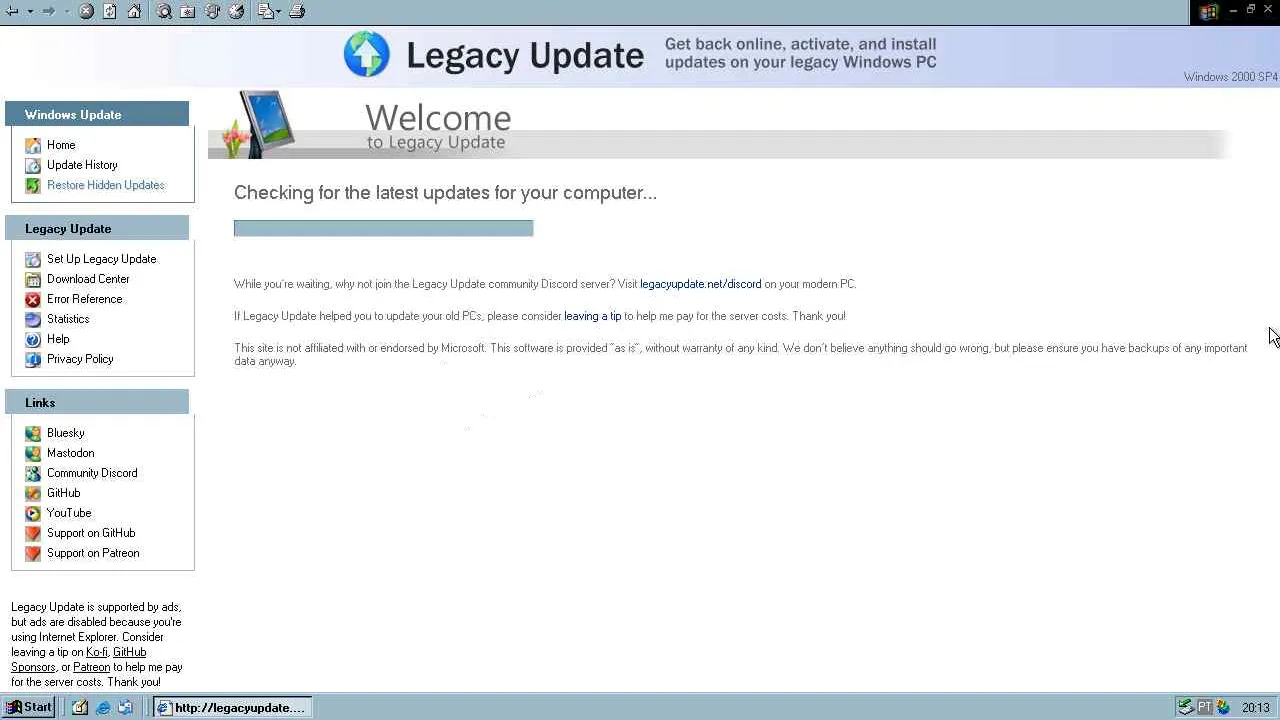Image resolution: width=1280 pixels, height=720 pixels.
Task: Launch Internet Explorer from quick launch
Action: tap(102, 707)
